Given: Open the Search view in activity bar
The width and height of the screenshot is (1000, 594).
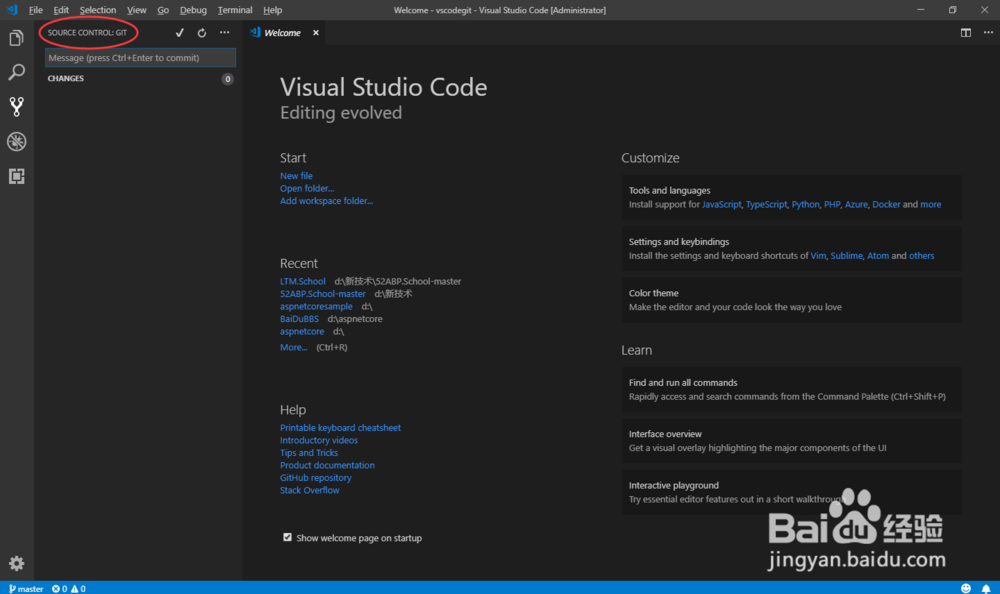Looking at the screenshot, I should tap(17, 72).
